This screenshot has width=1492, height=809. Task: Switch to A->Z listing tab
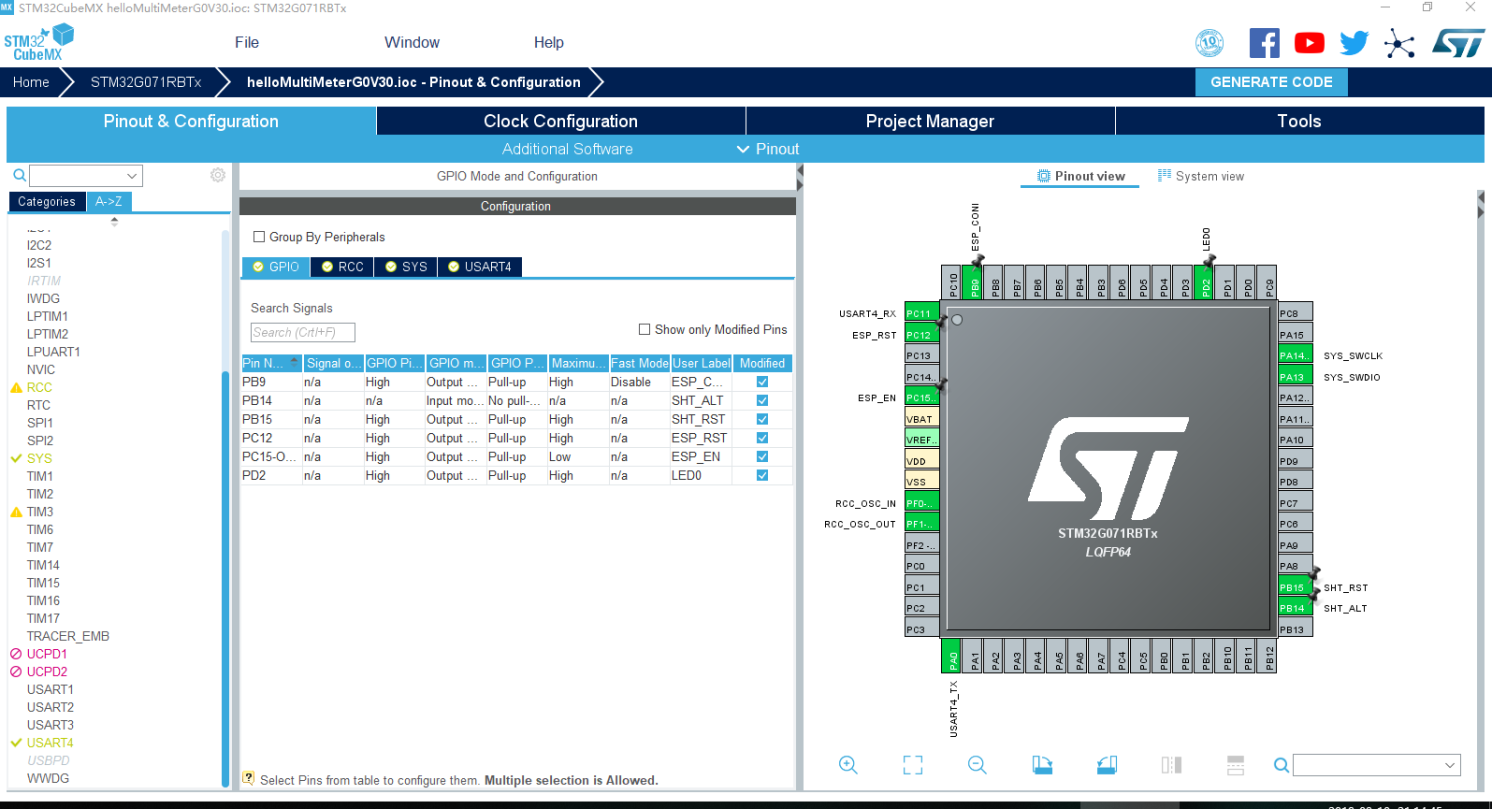point(109,201)
